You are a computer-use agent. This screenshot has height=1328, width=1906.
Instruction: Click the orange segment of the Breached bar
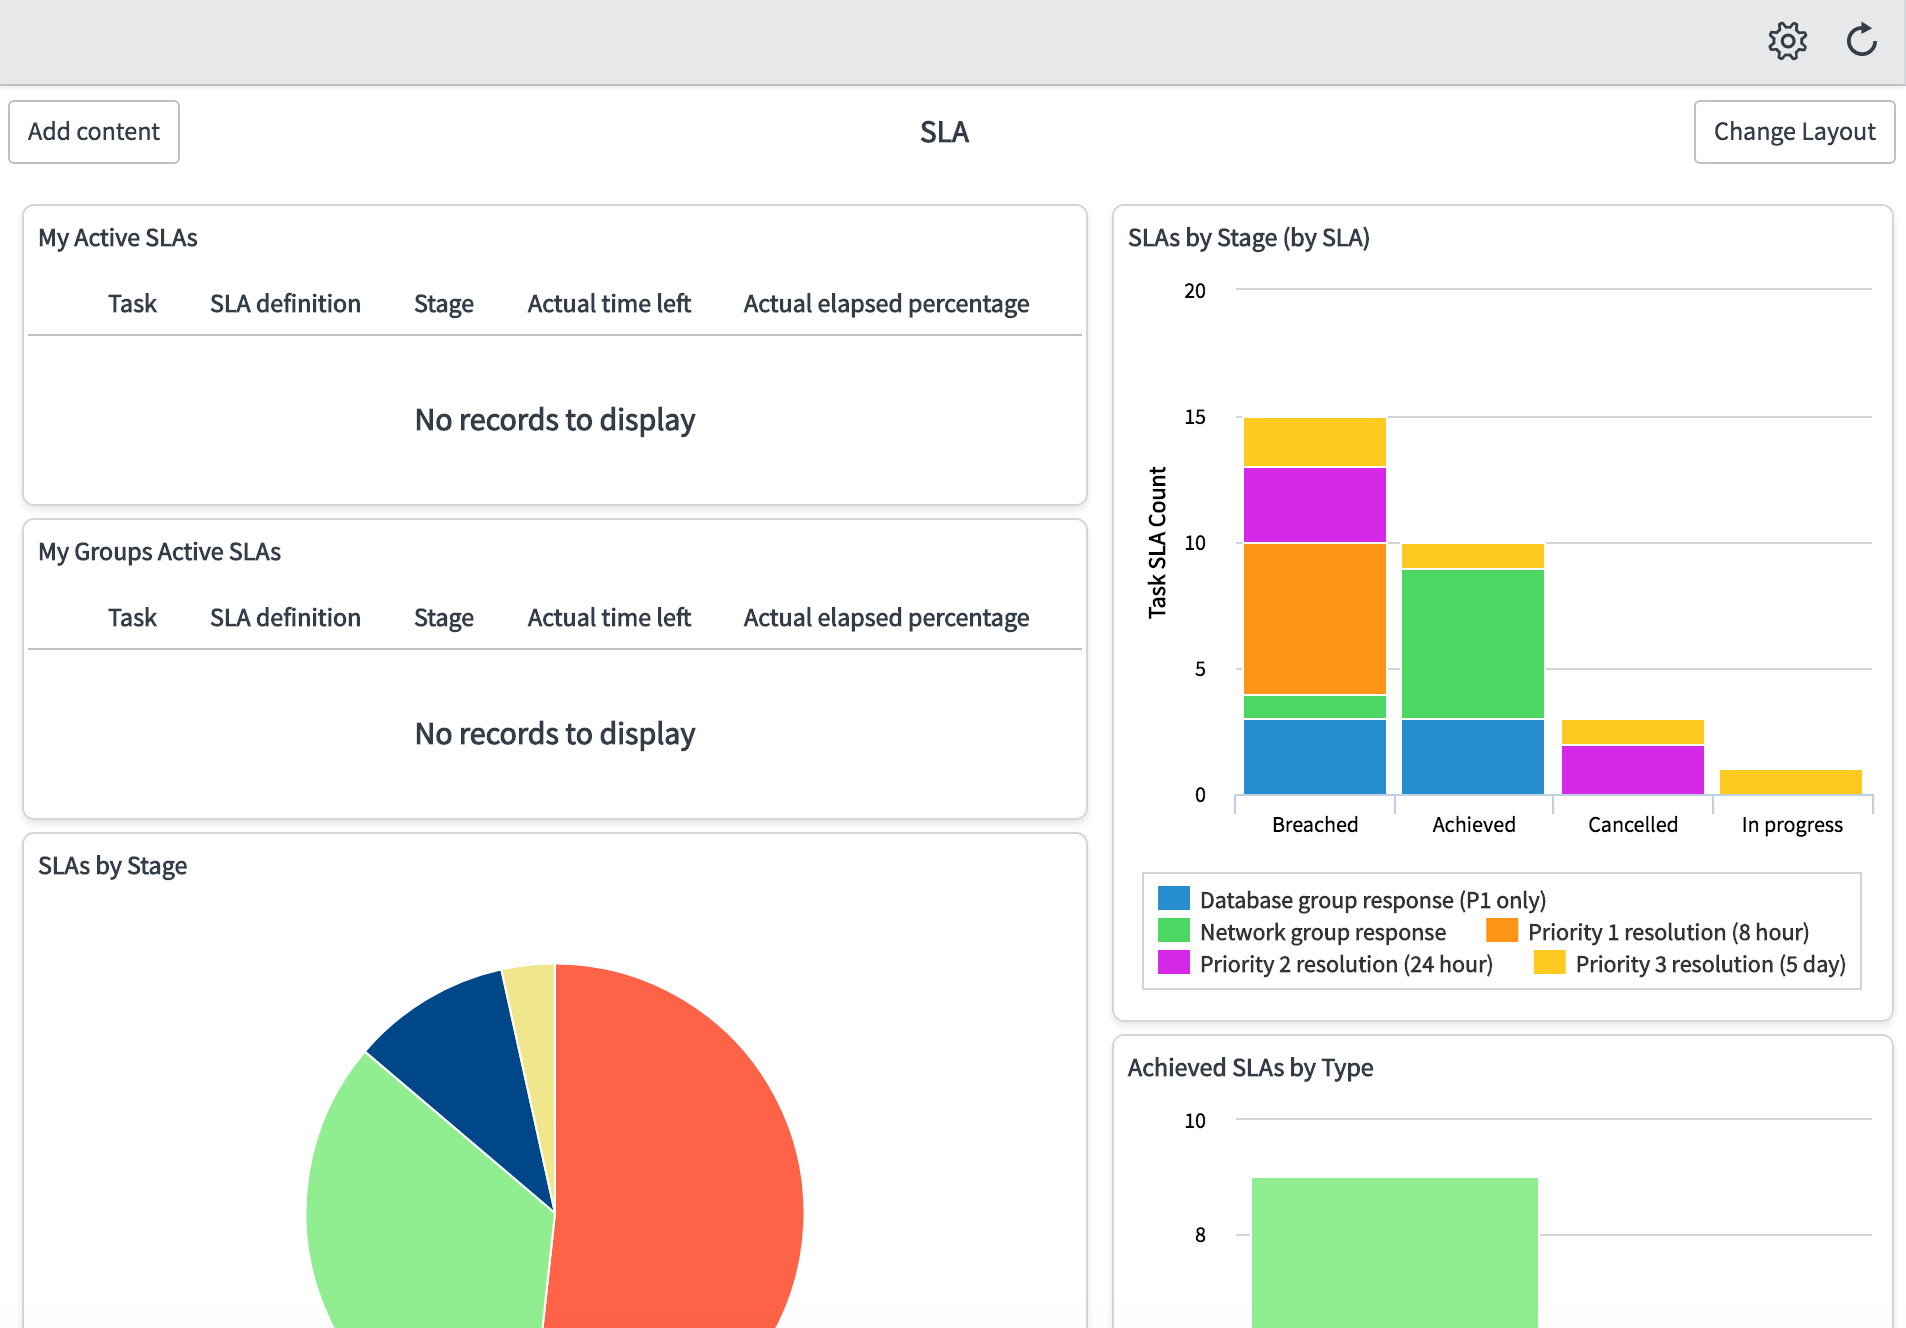(x=1315, y=619)
